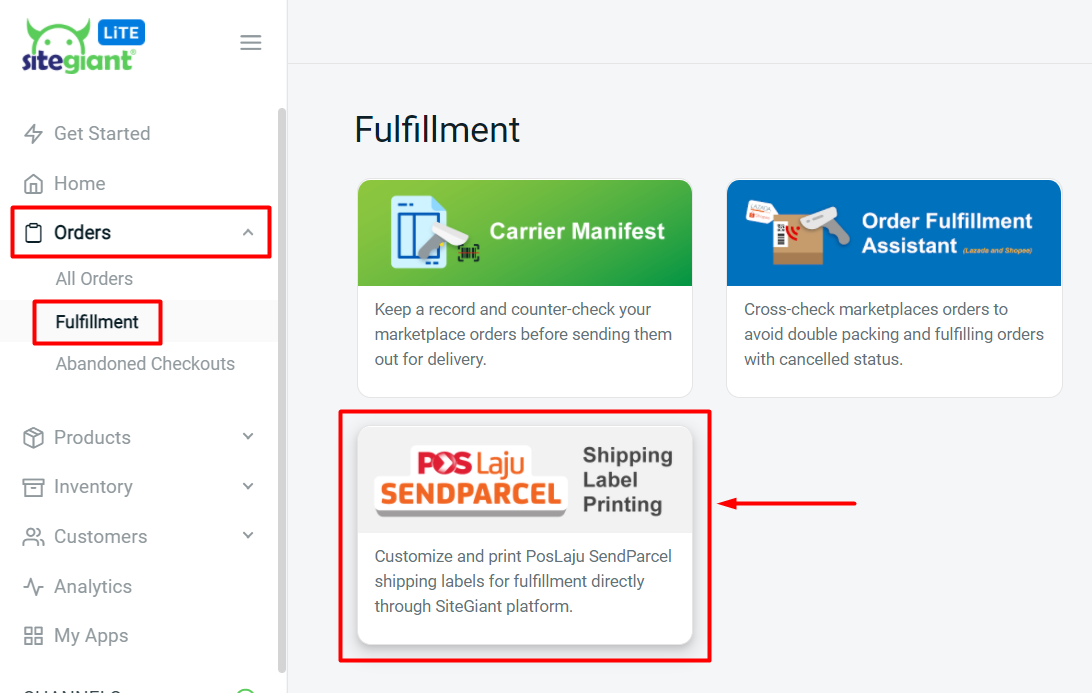Click the Analytics pulse icon
The height and width of the screenshot is (693, 1092).
34,587
